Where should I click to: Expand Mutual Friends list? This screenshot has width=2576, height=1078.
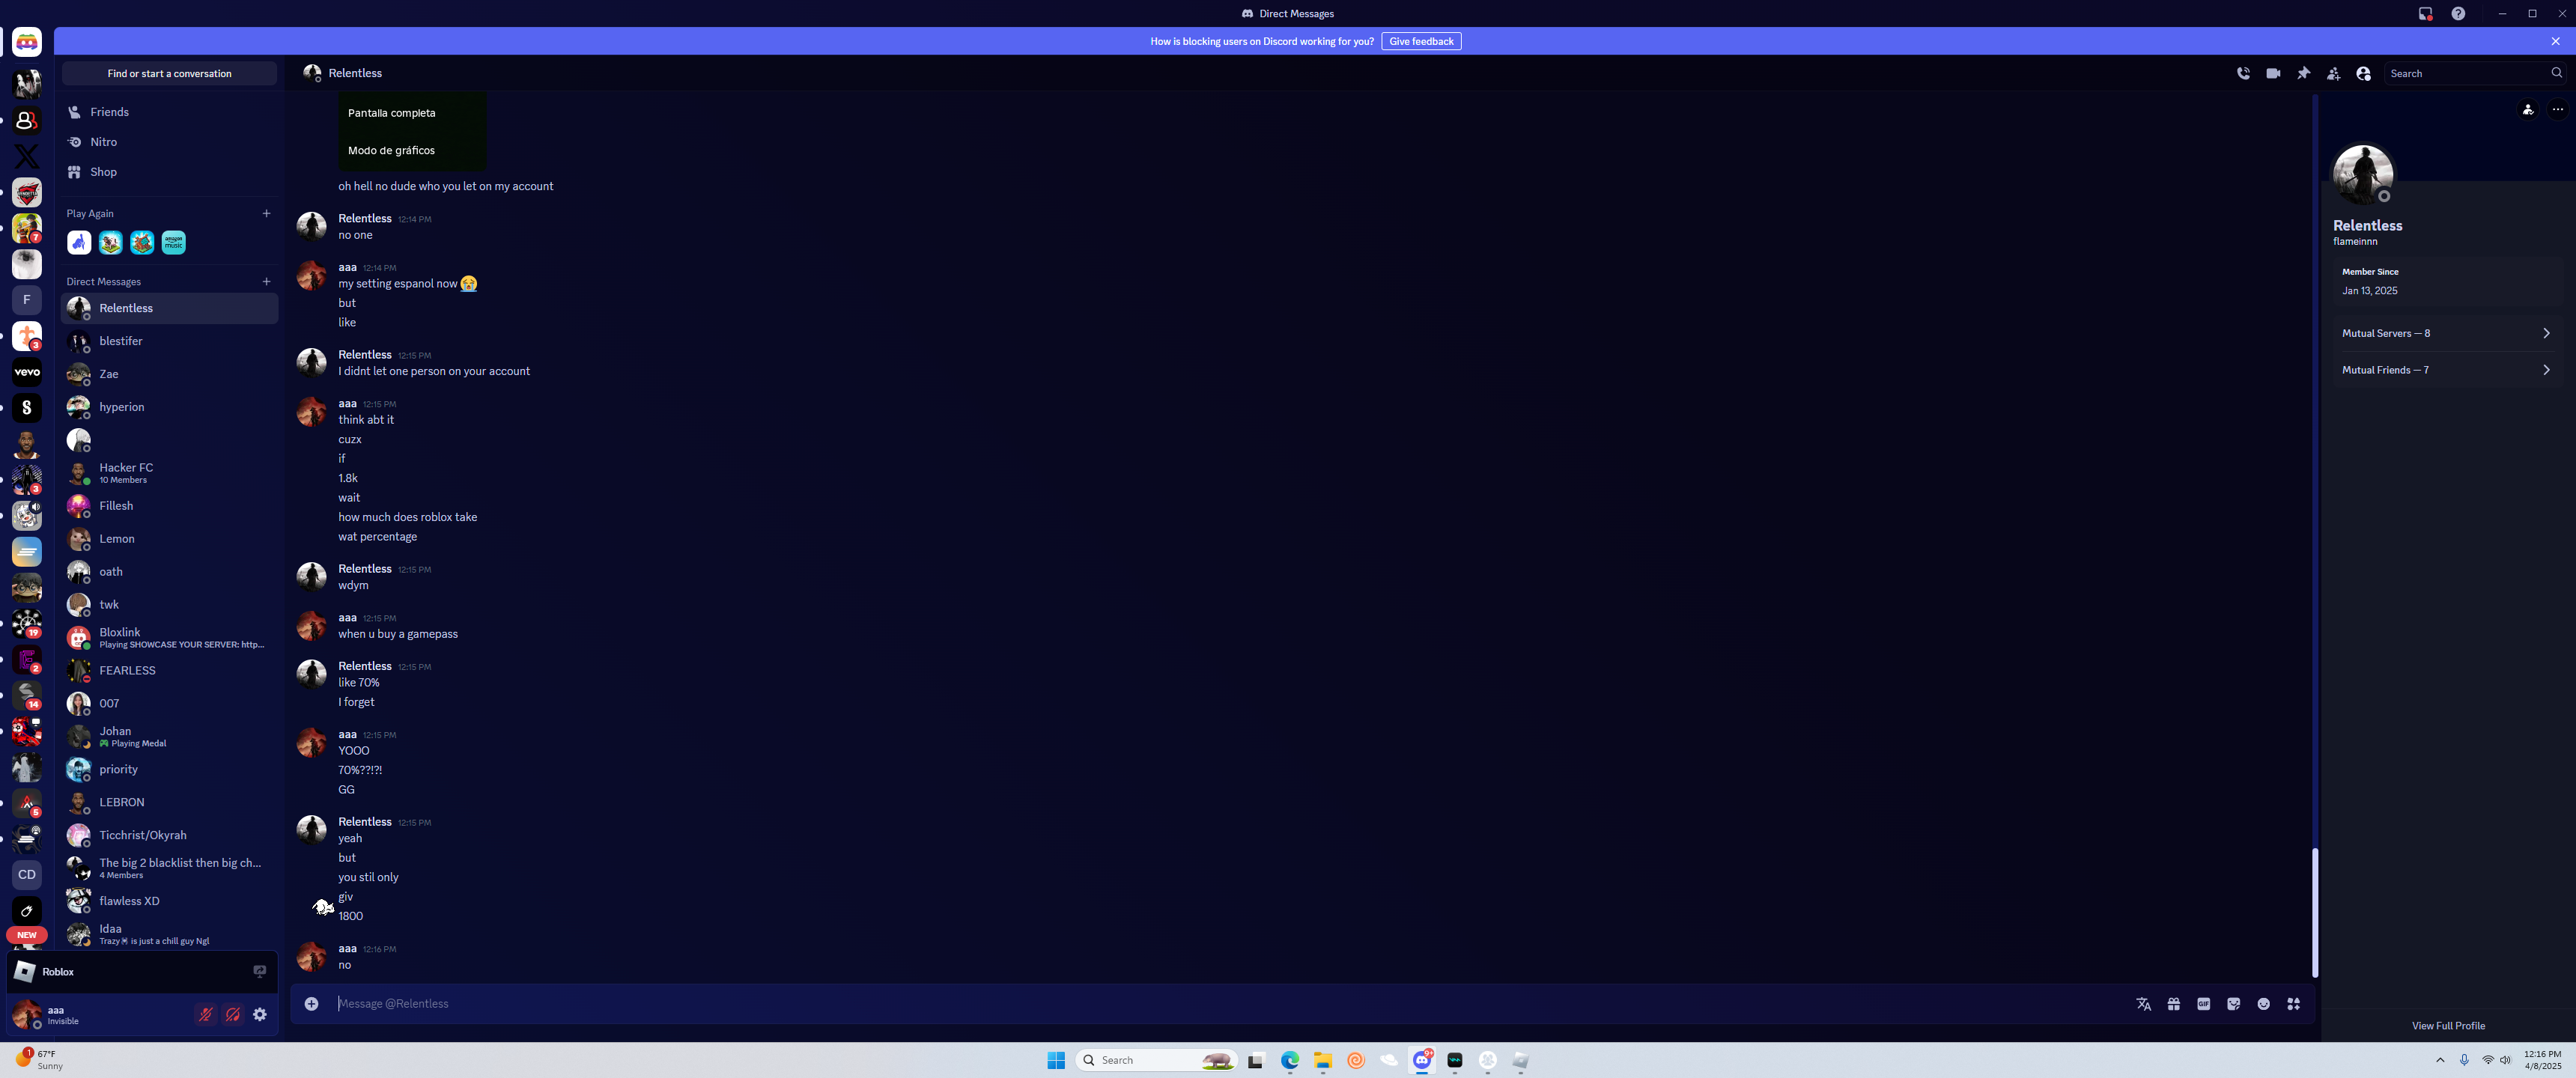[x=2445, y=370]
